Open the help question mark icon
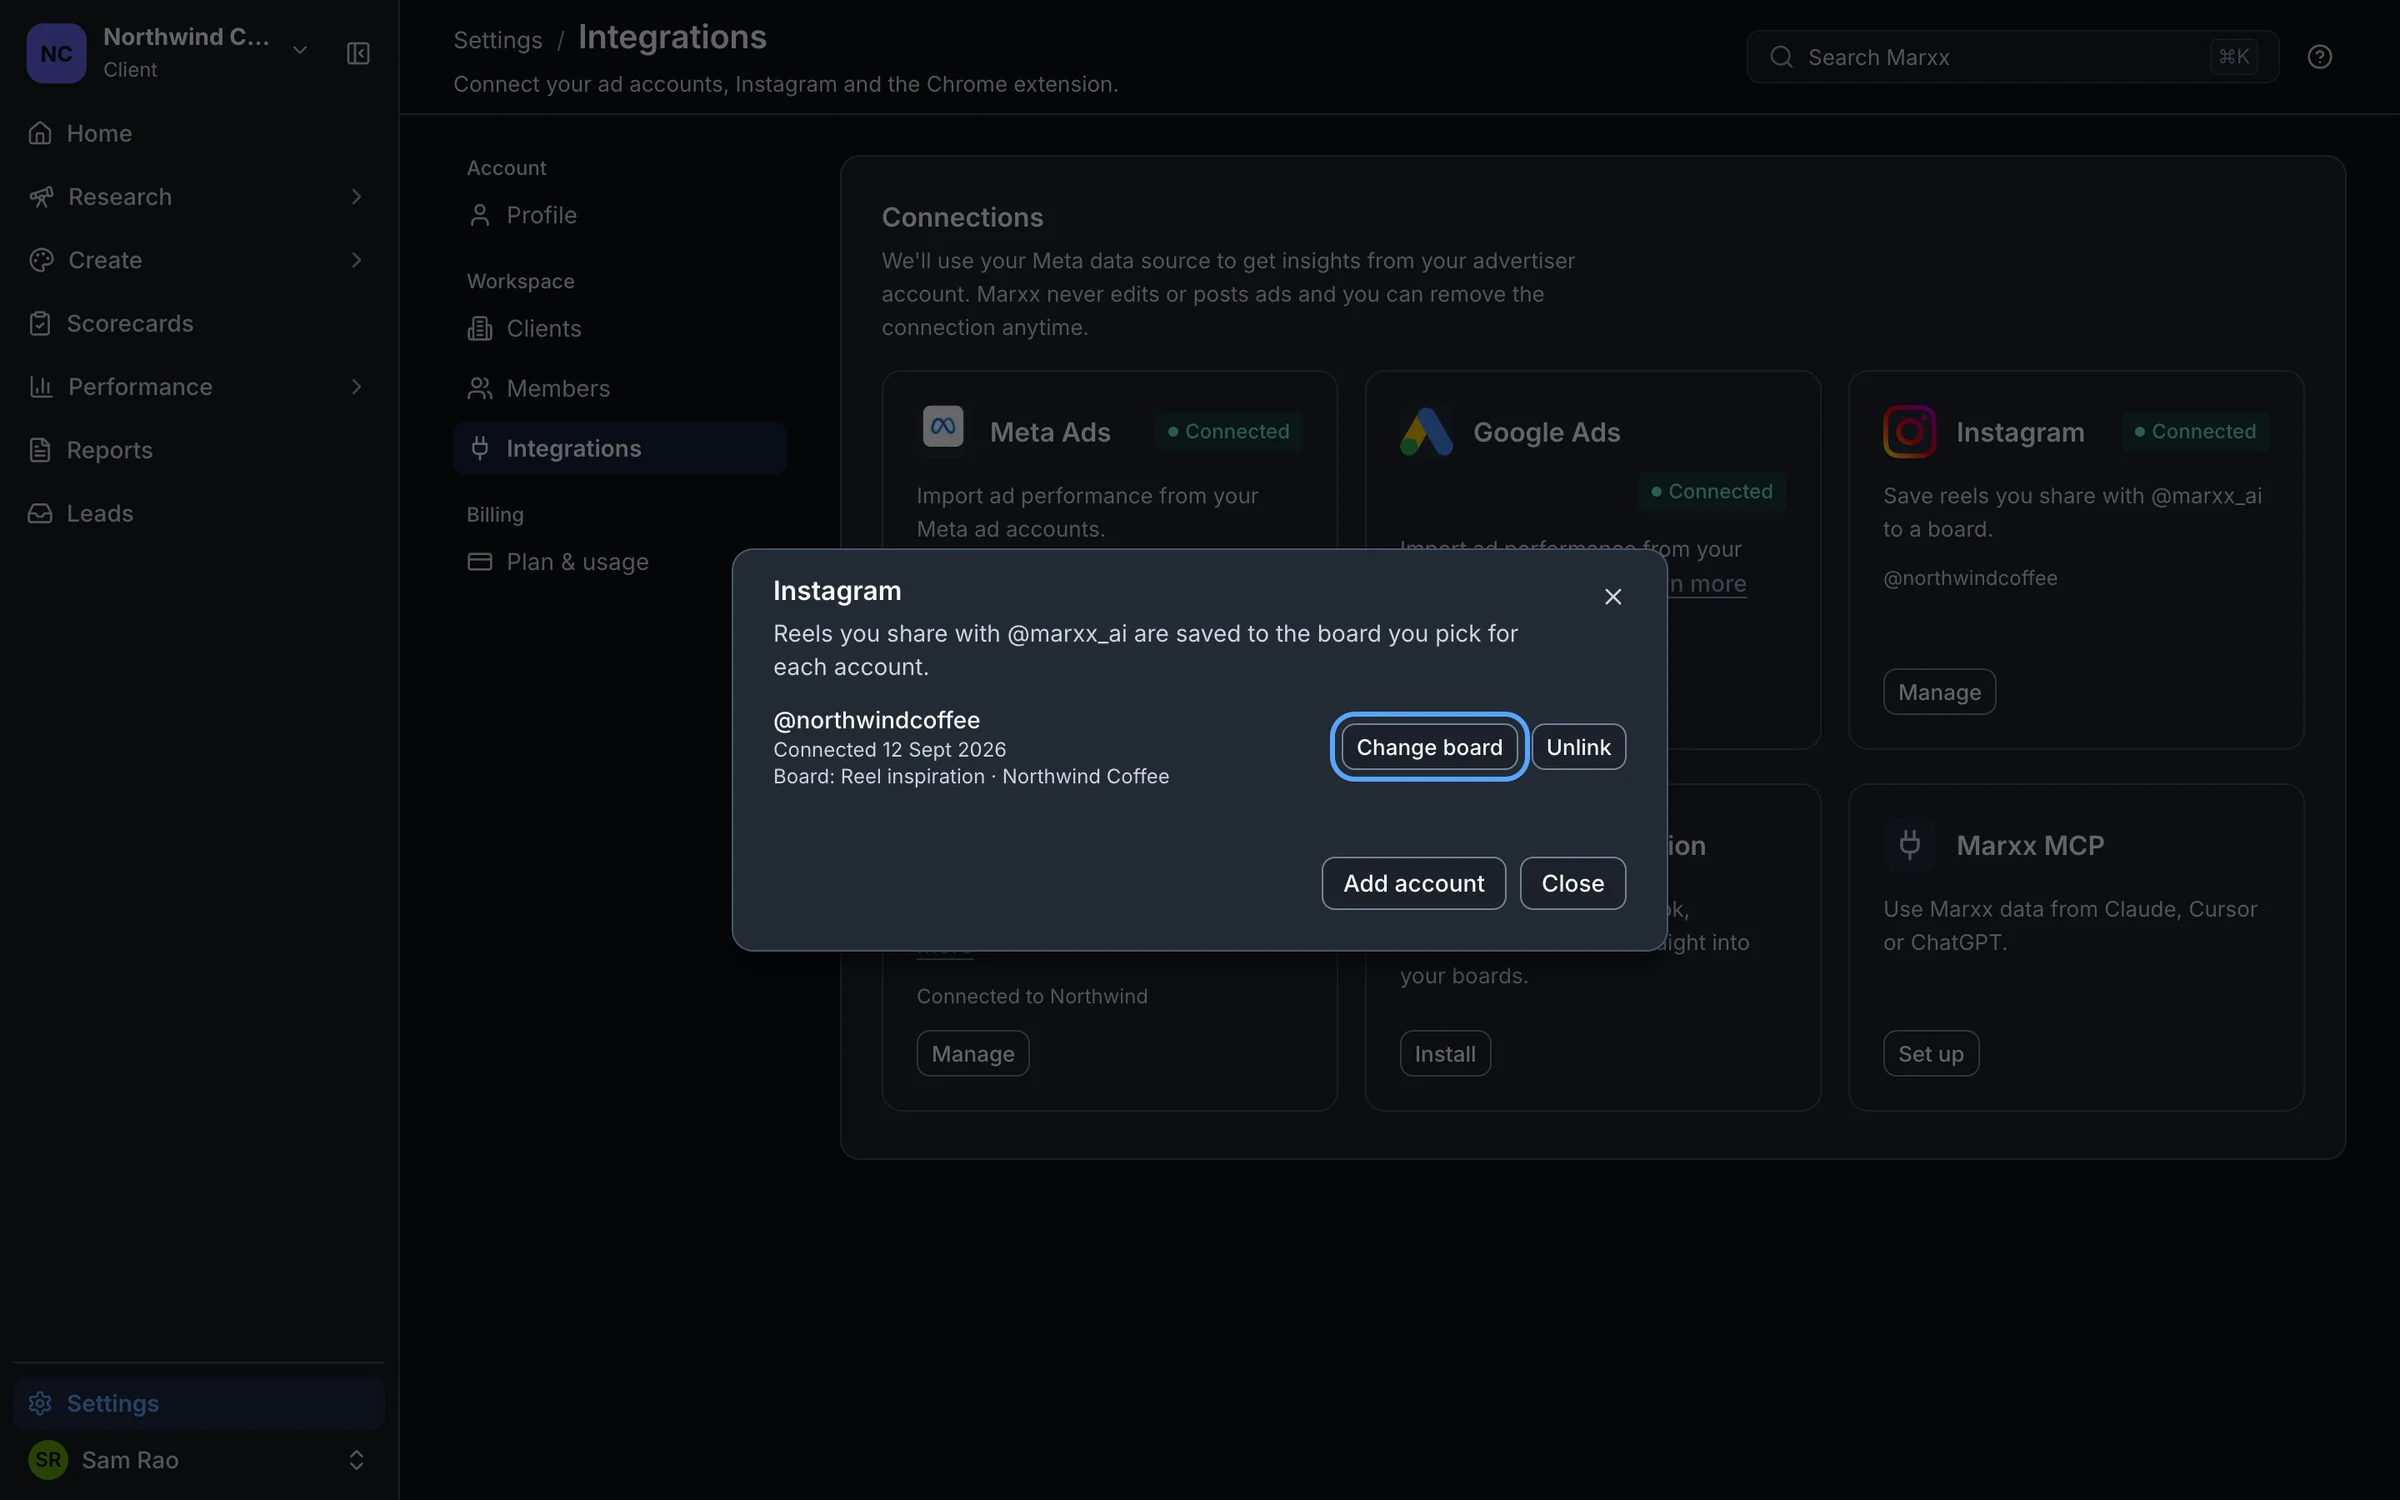The height and width of the screenshot is (1500, 2400). point(2320,57)
